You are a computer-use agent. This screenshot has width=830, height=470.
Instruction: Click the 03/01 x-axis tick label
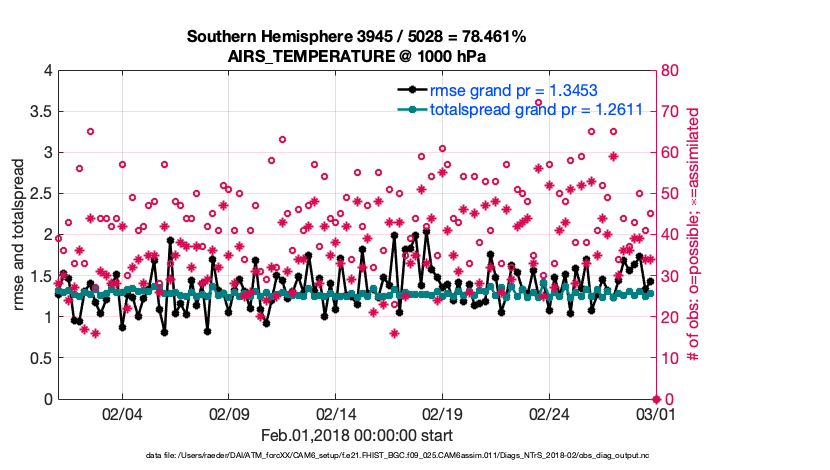[x=655, y=413]
